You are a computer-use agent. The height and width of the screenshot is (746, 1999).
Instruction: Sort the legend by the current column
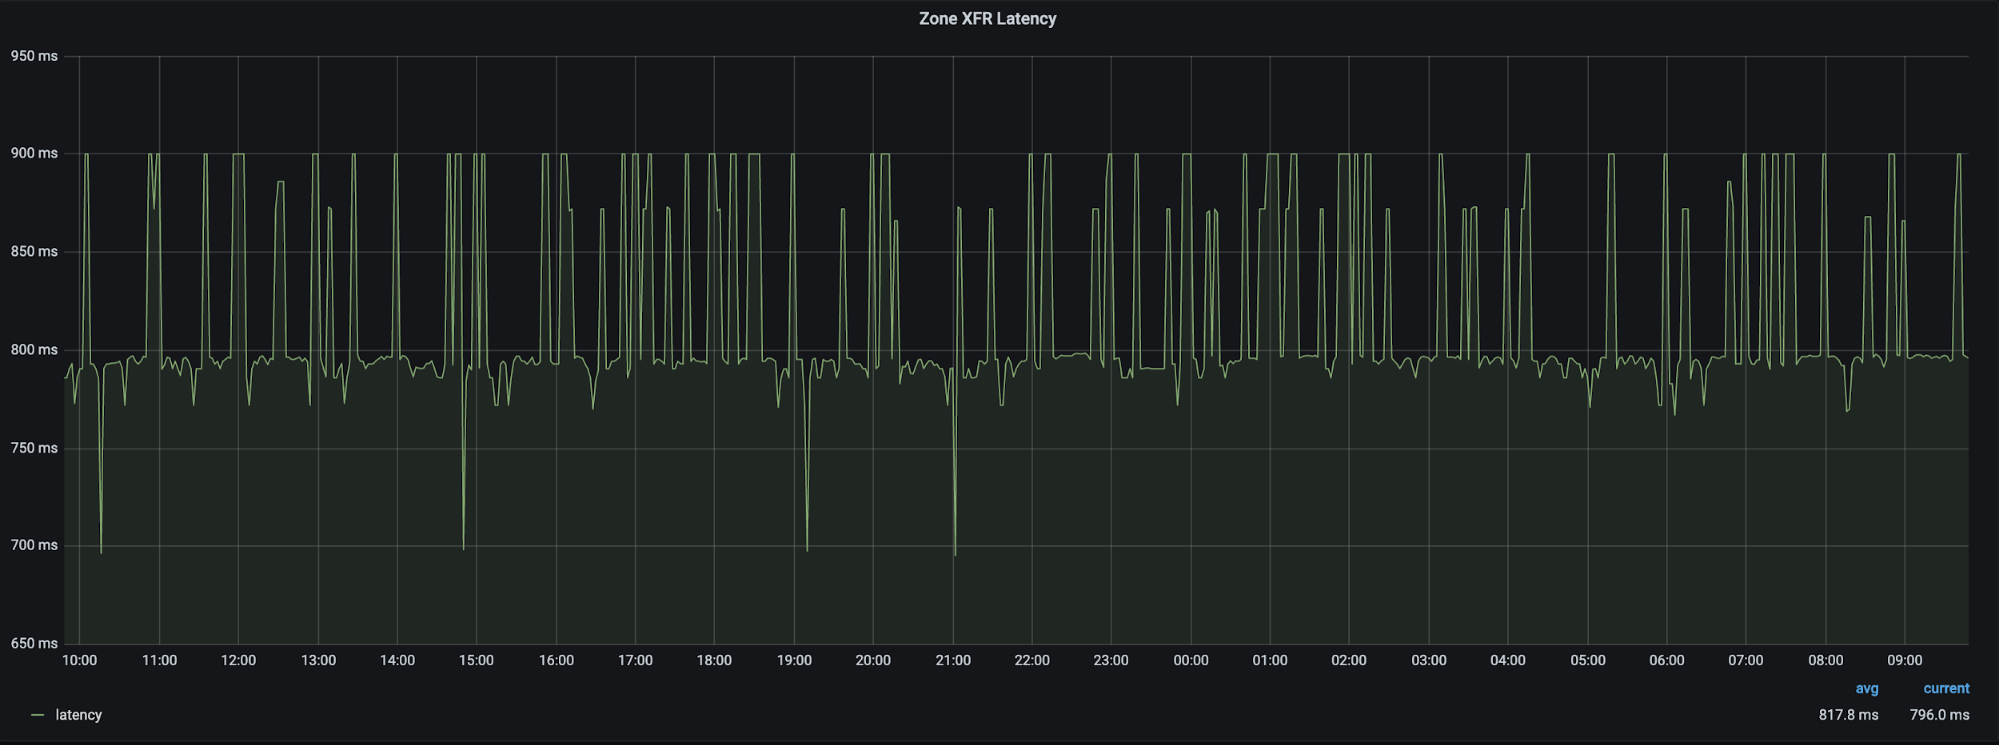1945,688
